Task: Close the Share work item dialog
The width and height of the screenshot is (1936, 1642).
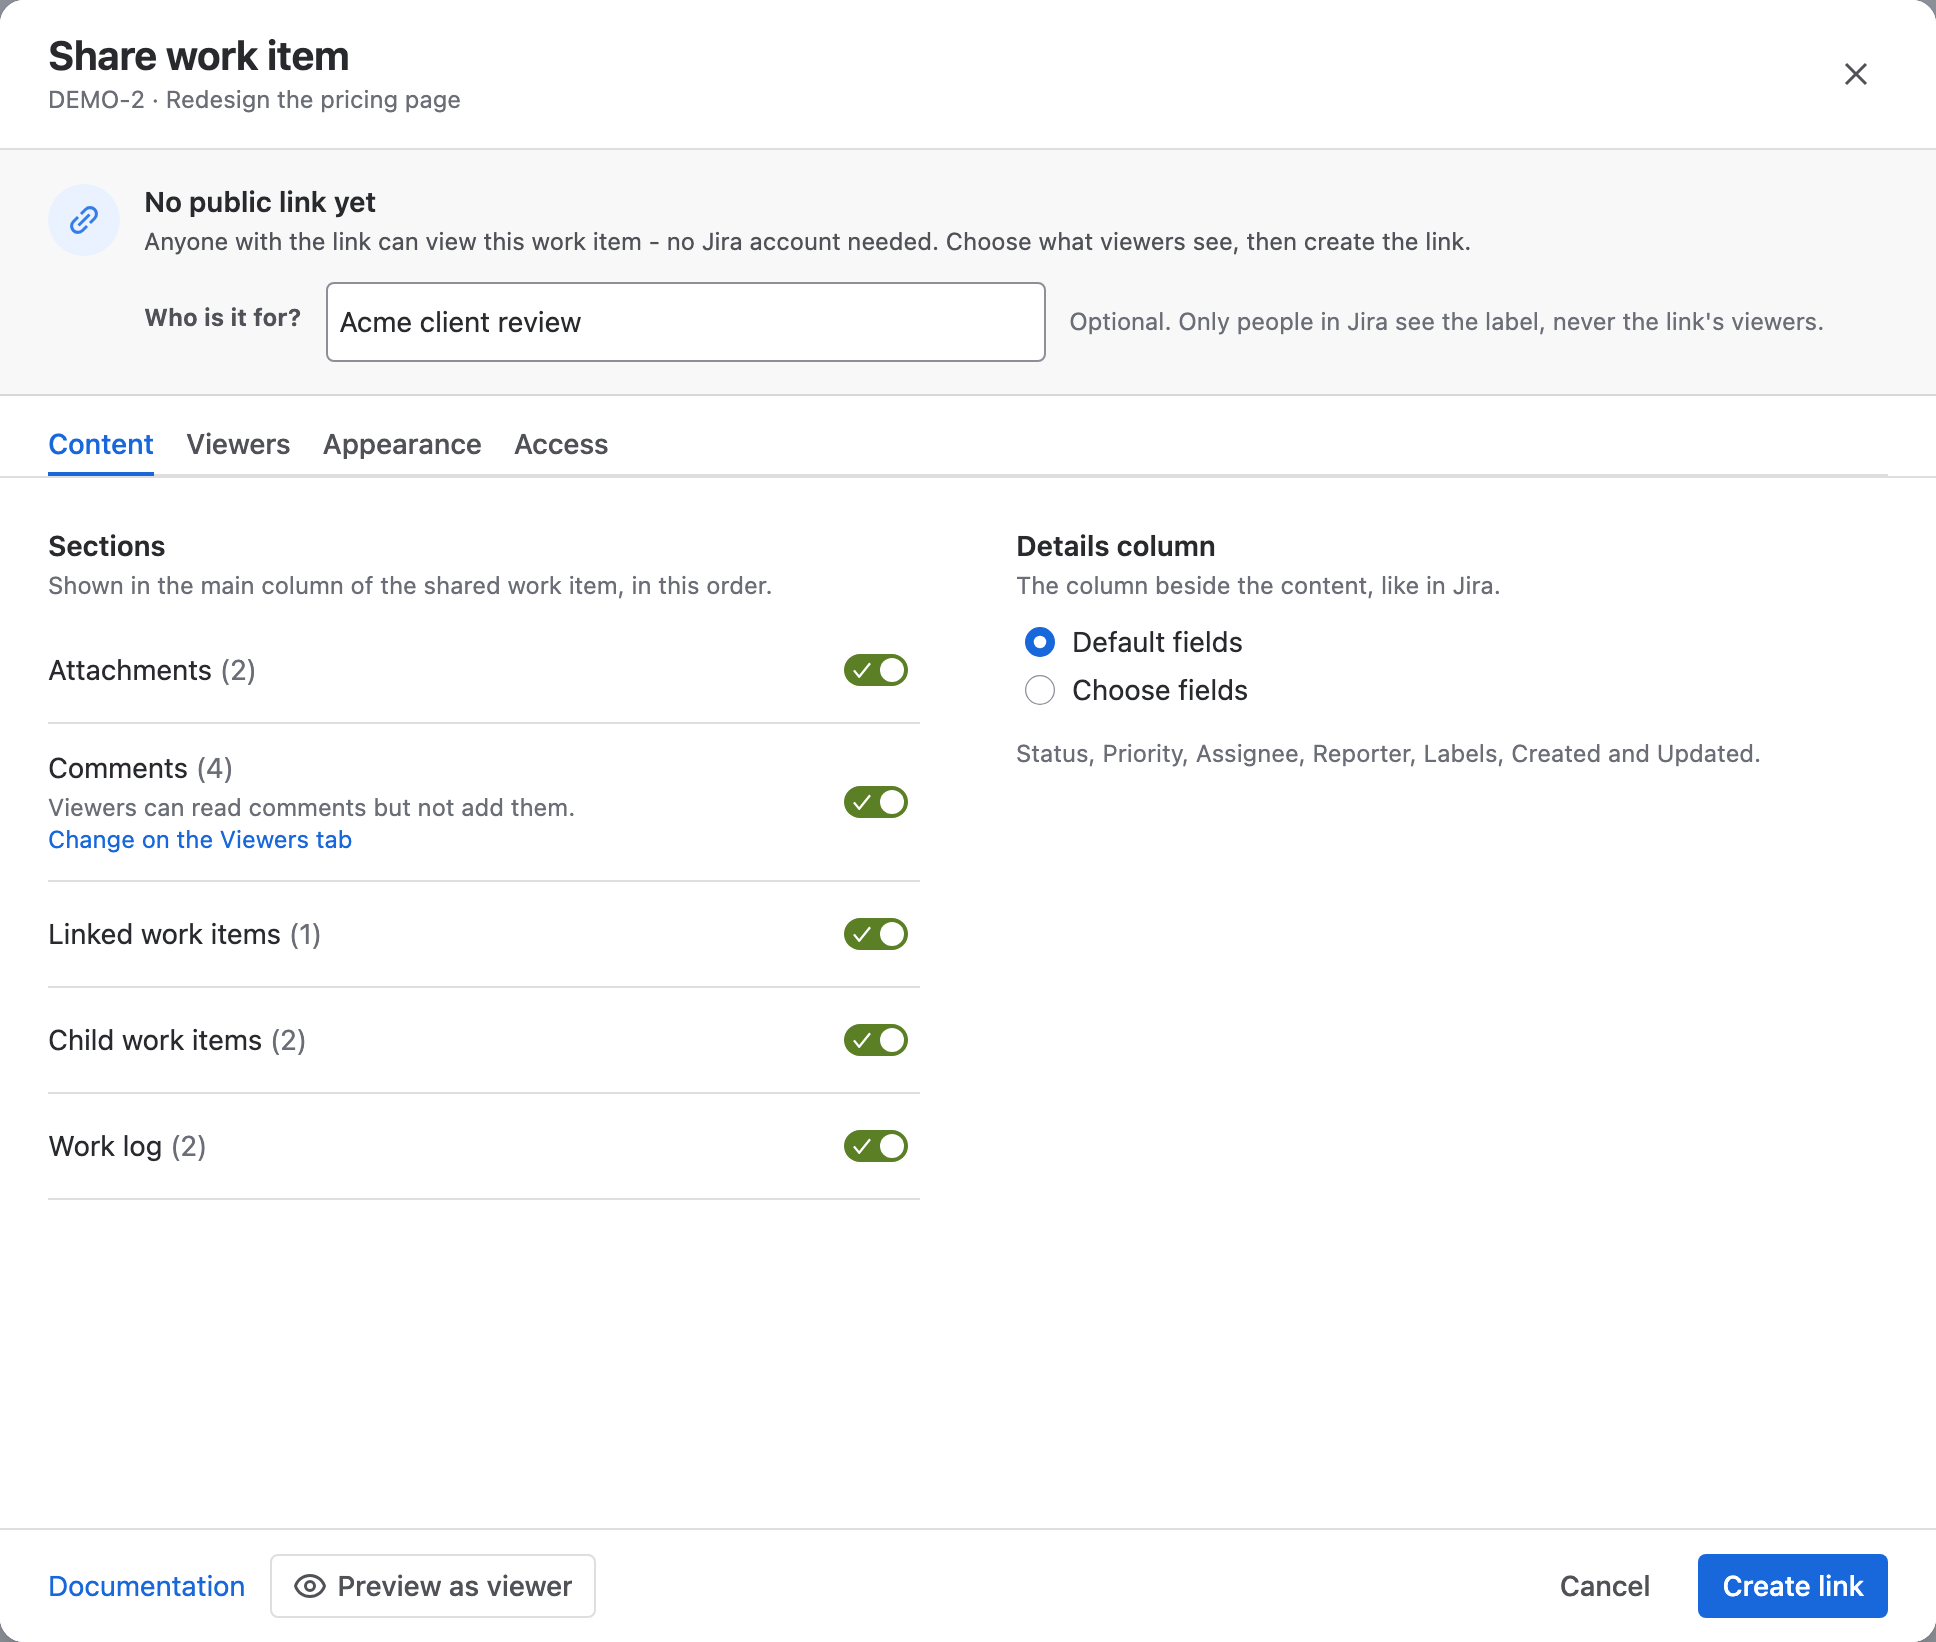Action: click(x=1855, y=74)
